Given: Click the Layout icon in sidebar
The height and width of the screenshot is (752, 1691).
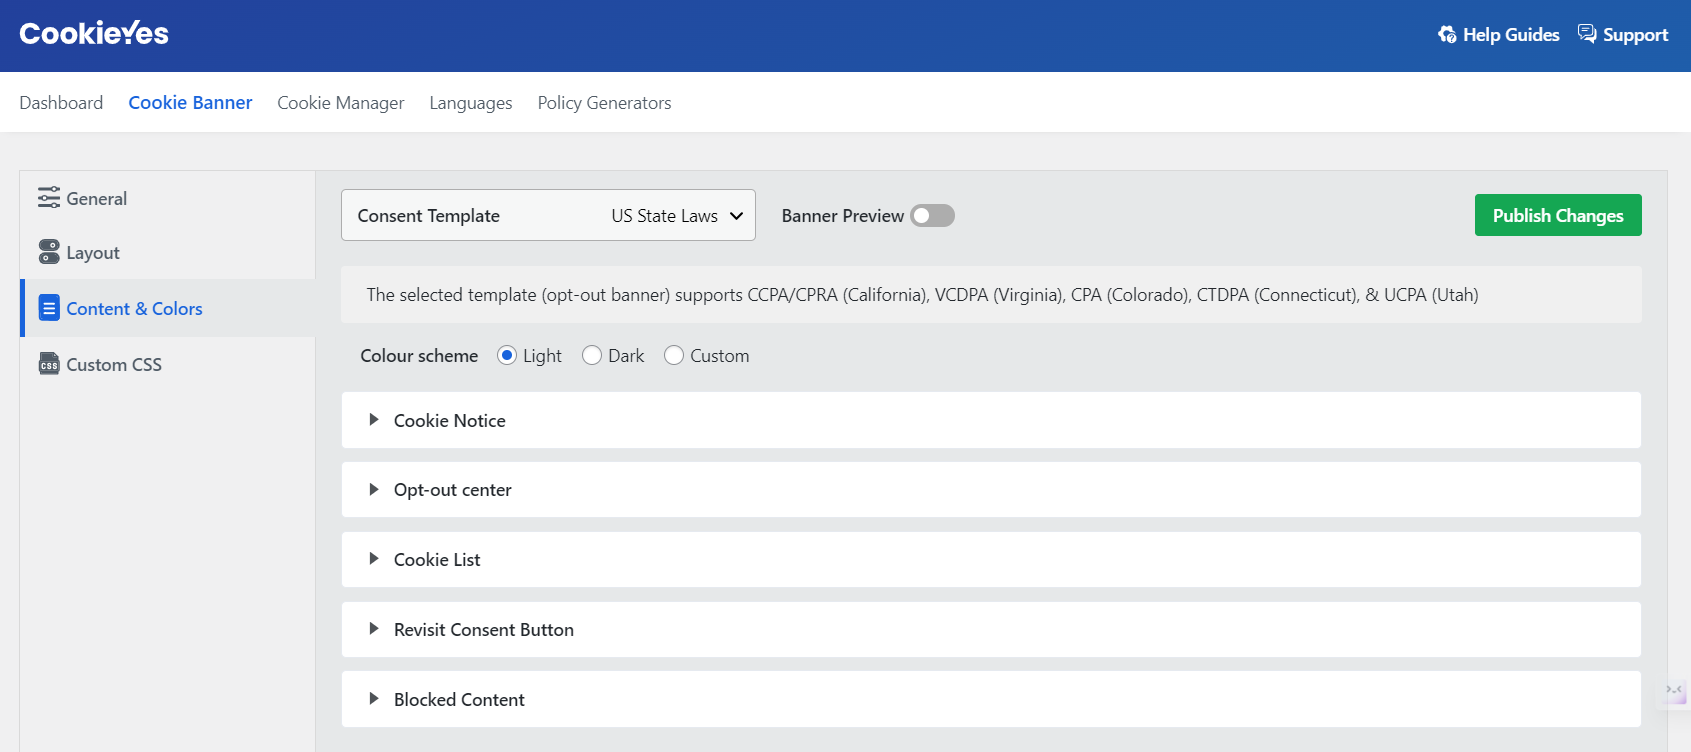Looking at the screenshot, I should pos(49,252).
